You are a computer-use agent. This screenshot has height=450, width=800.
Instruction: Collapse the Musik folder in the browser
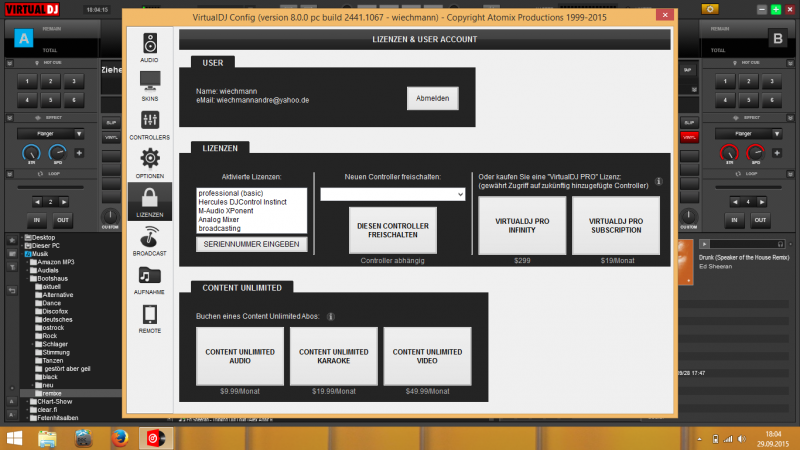(x=22, y=254)
